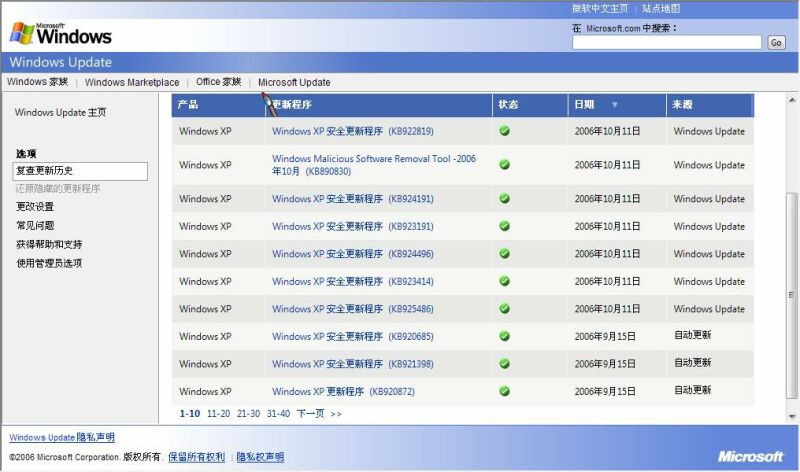Screen dimensions: 800x472
Task: Click 还原隐藏的更新程序 in sidebar
Action: tap(58, 188)
